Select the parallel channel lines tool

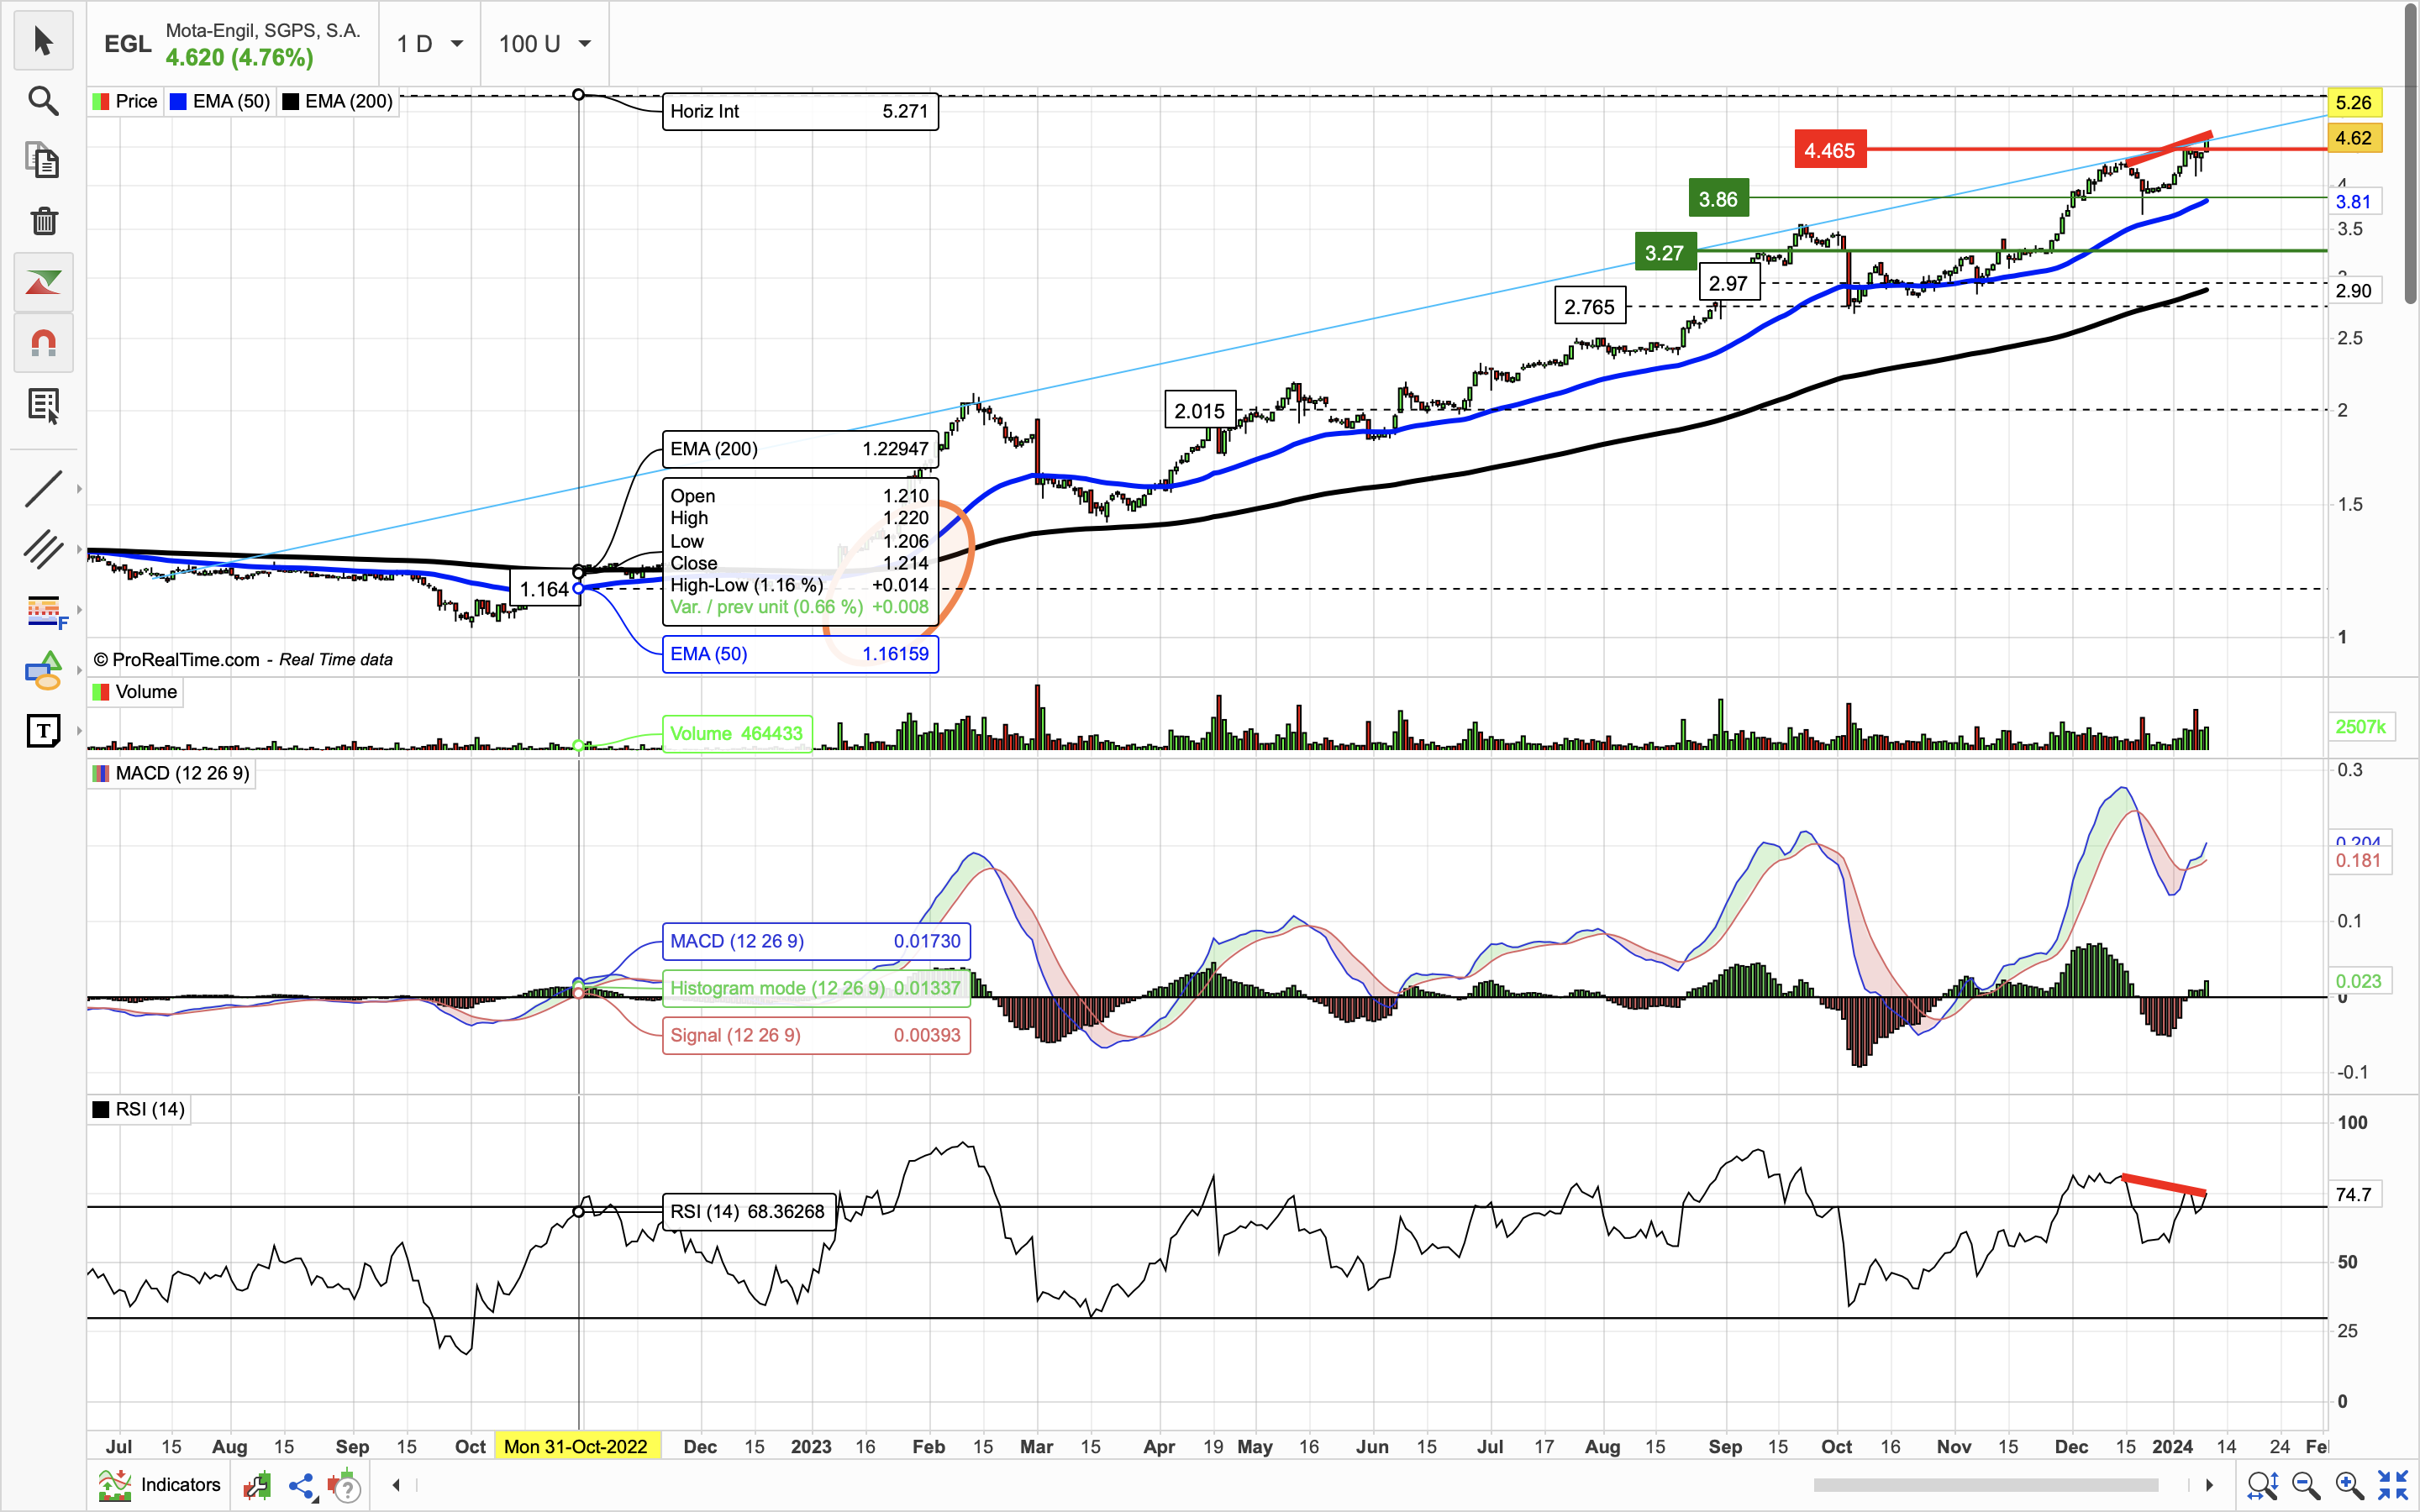[43, 549]
